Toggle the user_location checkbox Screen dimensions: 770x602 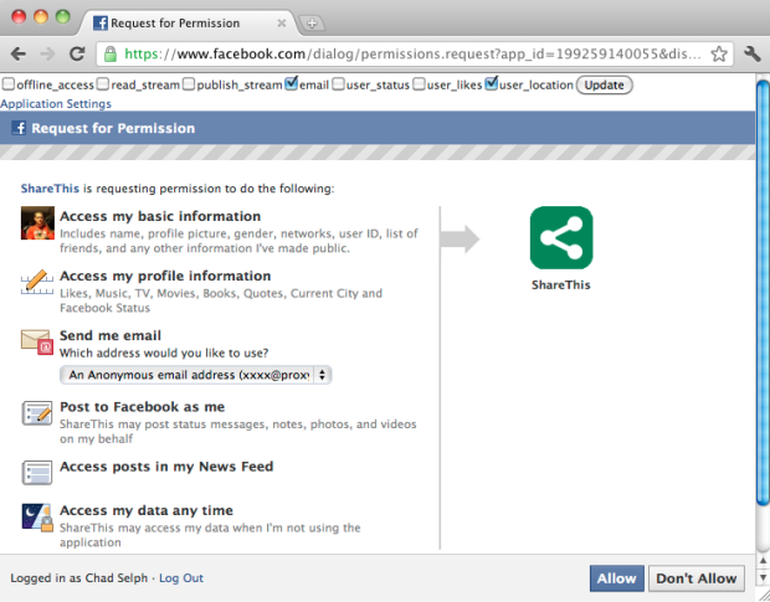pyautogui.click(x=491, y=83)
